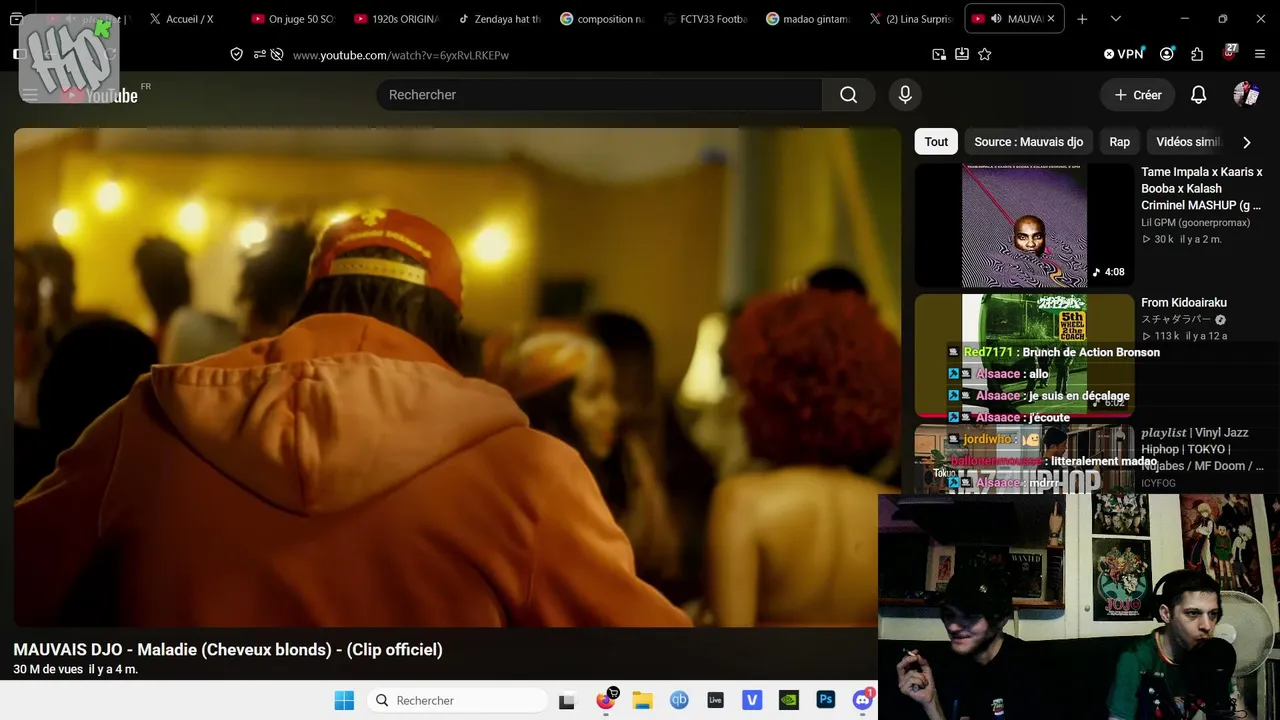
Task: Open Task View on the taskbar
Action: coord(567,700)
